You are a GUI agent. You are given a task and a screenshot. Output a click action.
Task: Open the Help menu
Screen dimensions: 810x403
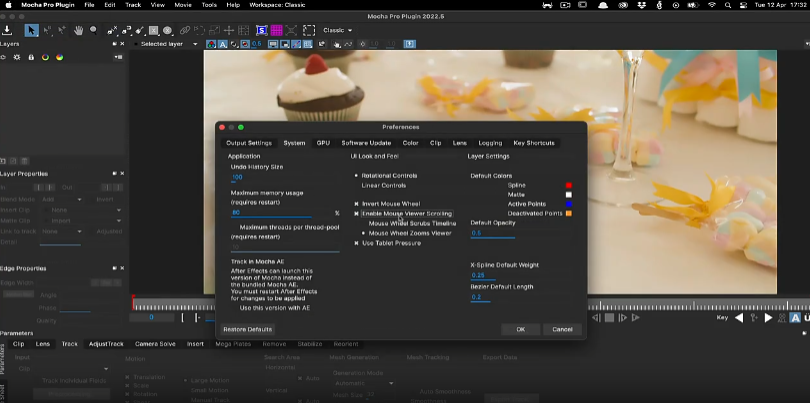click(x=233, y=5)
